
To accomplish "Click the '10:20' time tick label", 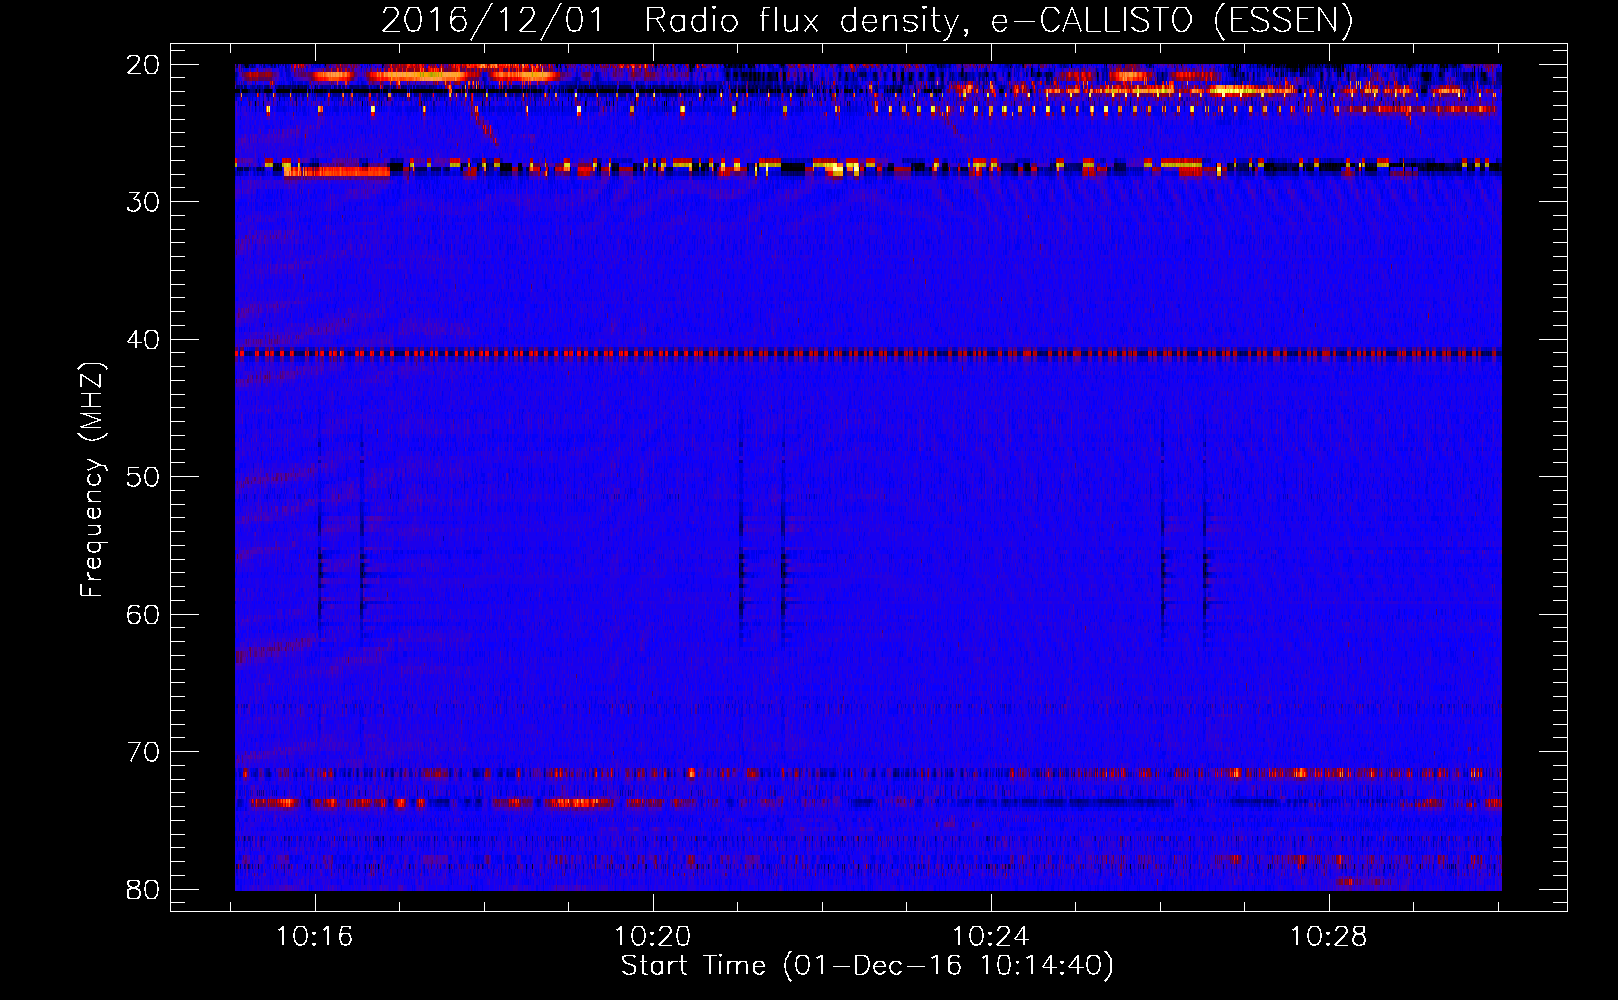I will 653,937.
